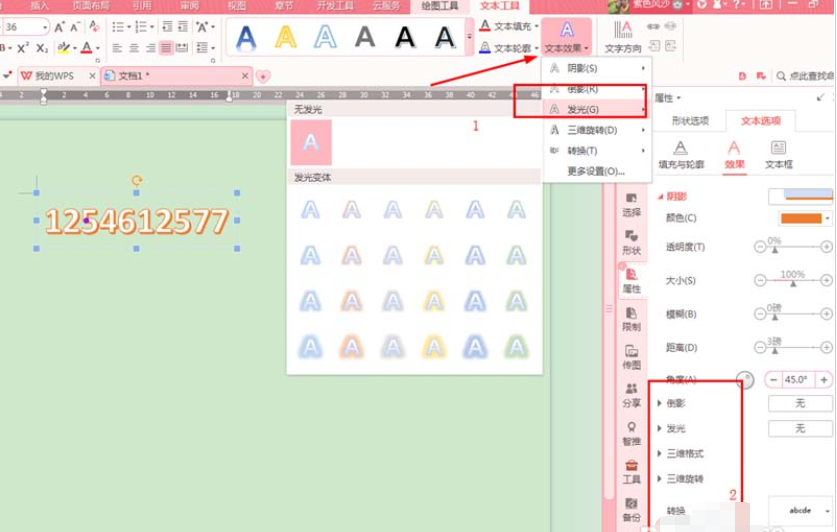The height and width of the screenshot is (532, 837).
Task: Toggle the 属性 sidebar panel button
Action: coord(631,280)
